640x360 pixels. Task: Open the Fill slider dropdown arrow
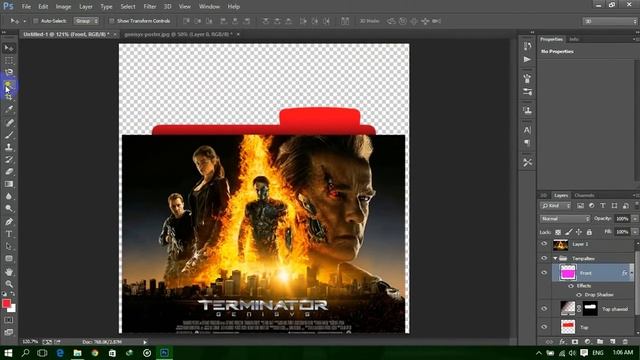tap(635, 232)
